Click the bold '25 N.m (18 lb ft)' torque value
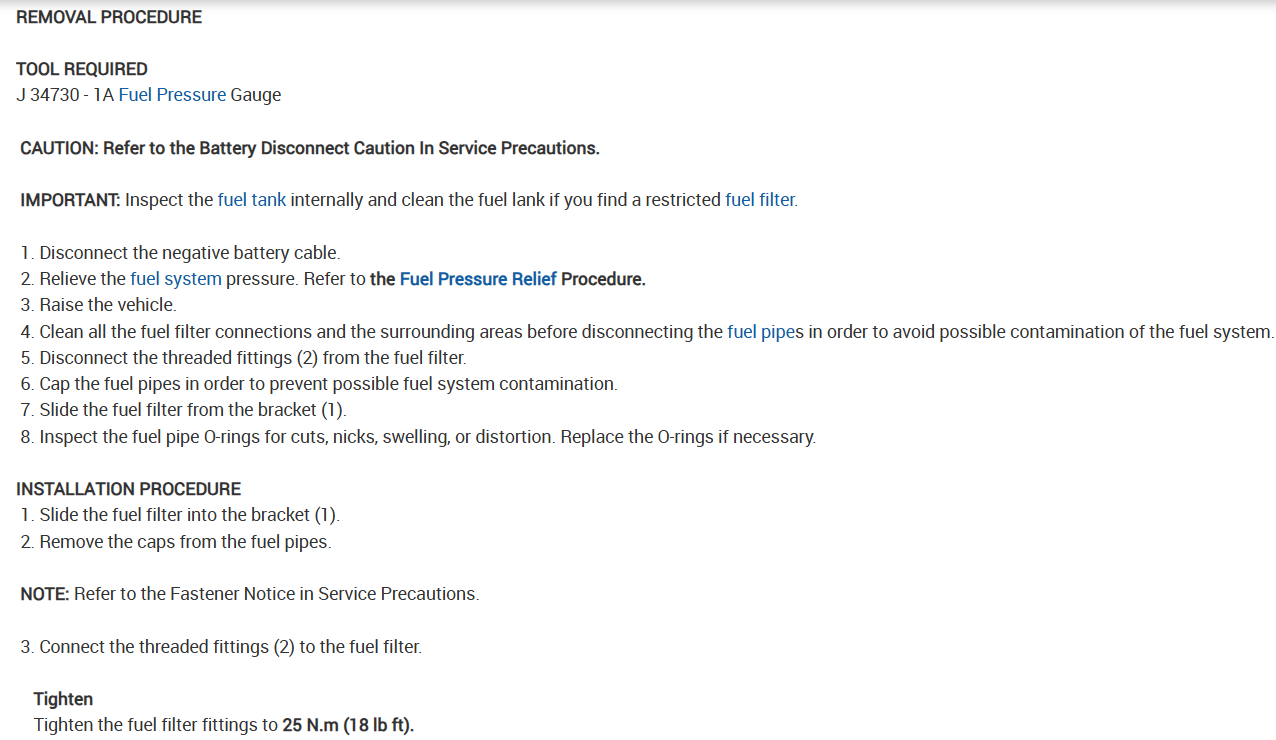The image size is (1276, 740). 348,725
